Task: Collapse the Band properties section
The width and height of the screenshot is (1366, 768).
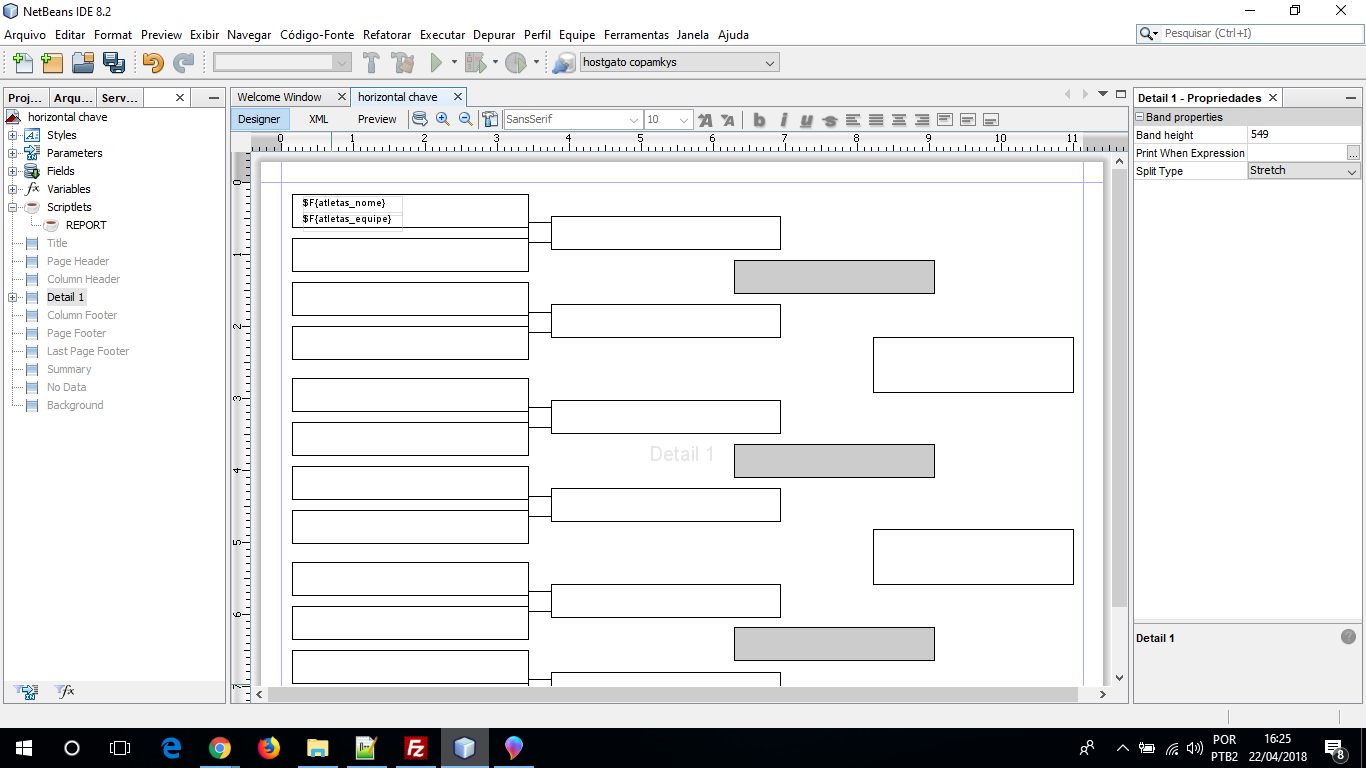Action: click(1140, 117)
